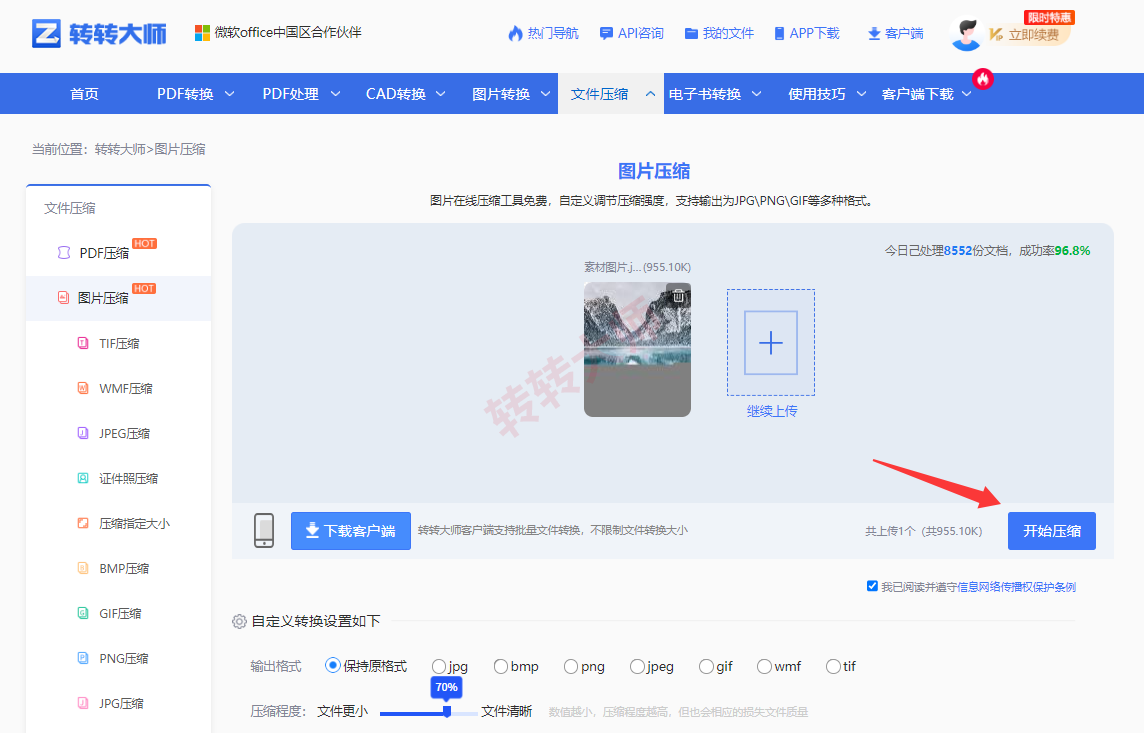Click the red fire badge on 客户端下载
Screen dimensions: 1144x733
(x=983, y=79)
